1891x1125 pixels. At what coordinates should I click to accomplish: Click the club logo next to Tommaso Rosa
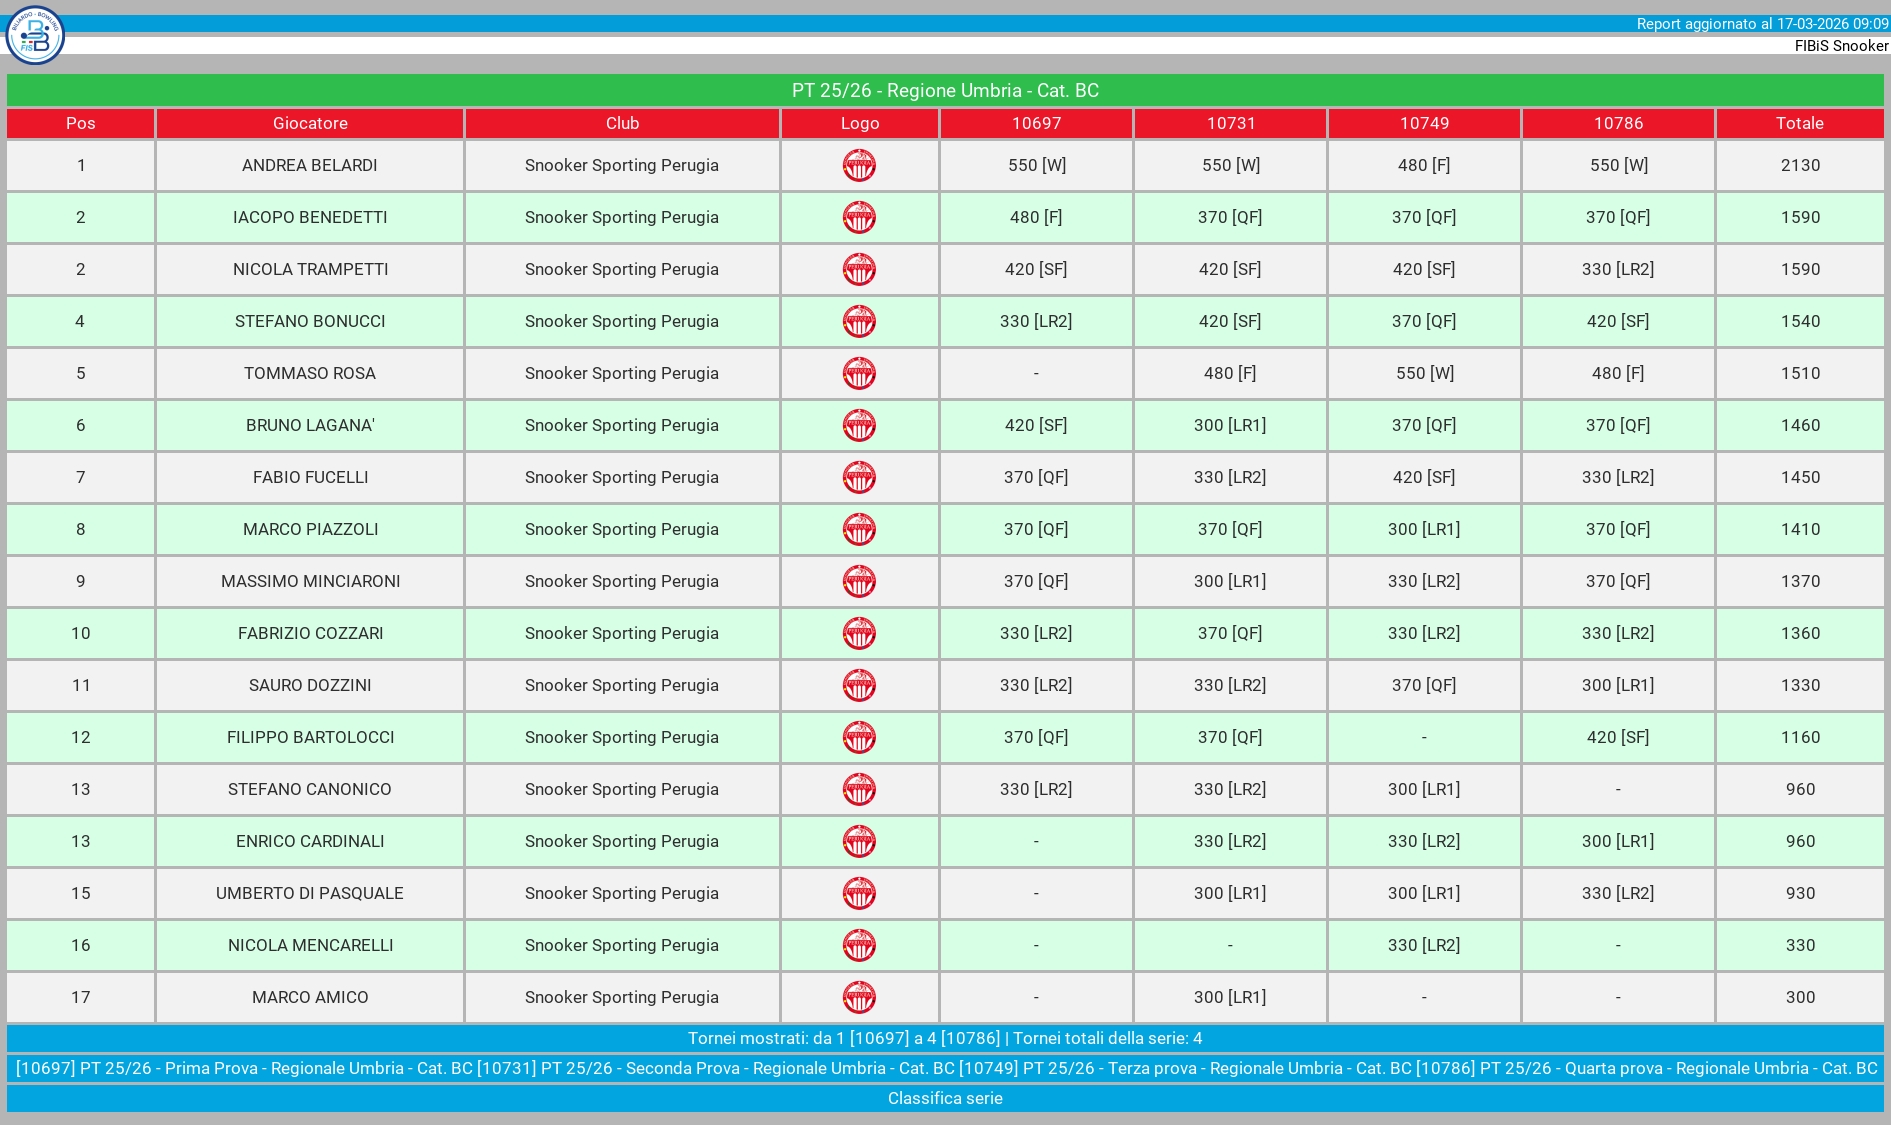click(x=859, y=373)
